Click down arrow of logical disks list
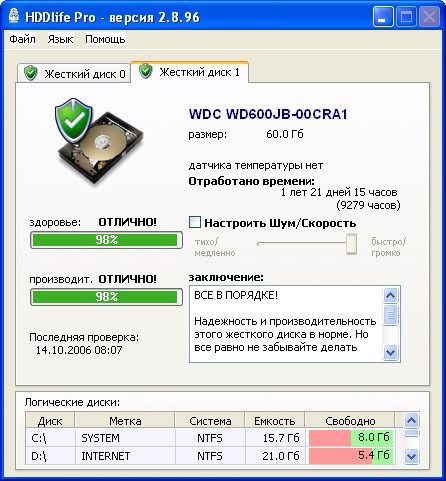Image resolution: width=446 pixels, height=481 pixels. click(x=411, y=456)
